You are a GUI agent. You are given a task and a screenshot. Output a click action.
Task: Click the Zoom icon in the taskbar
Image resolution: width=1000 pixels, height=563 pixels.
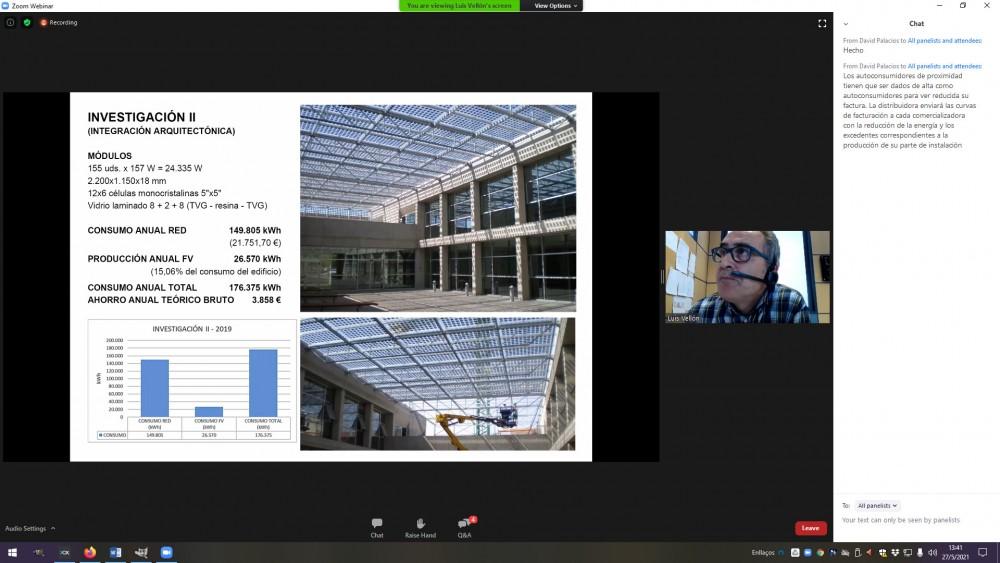coord(167,552)
